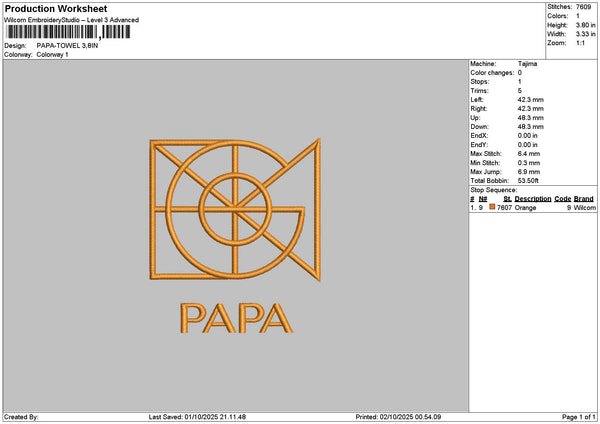Click the Production Worksheet title
This screenshot has height=424, width=600.
click(x=56, y=8)
